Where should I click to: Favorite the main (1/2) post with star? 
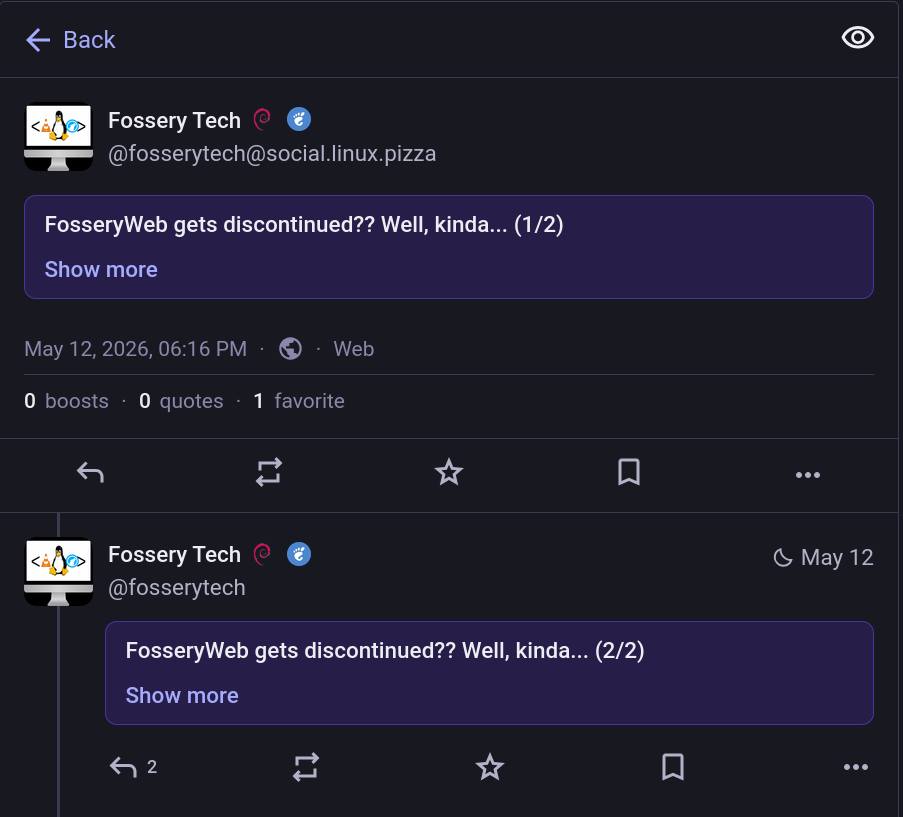click(449, 473)
